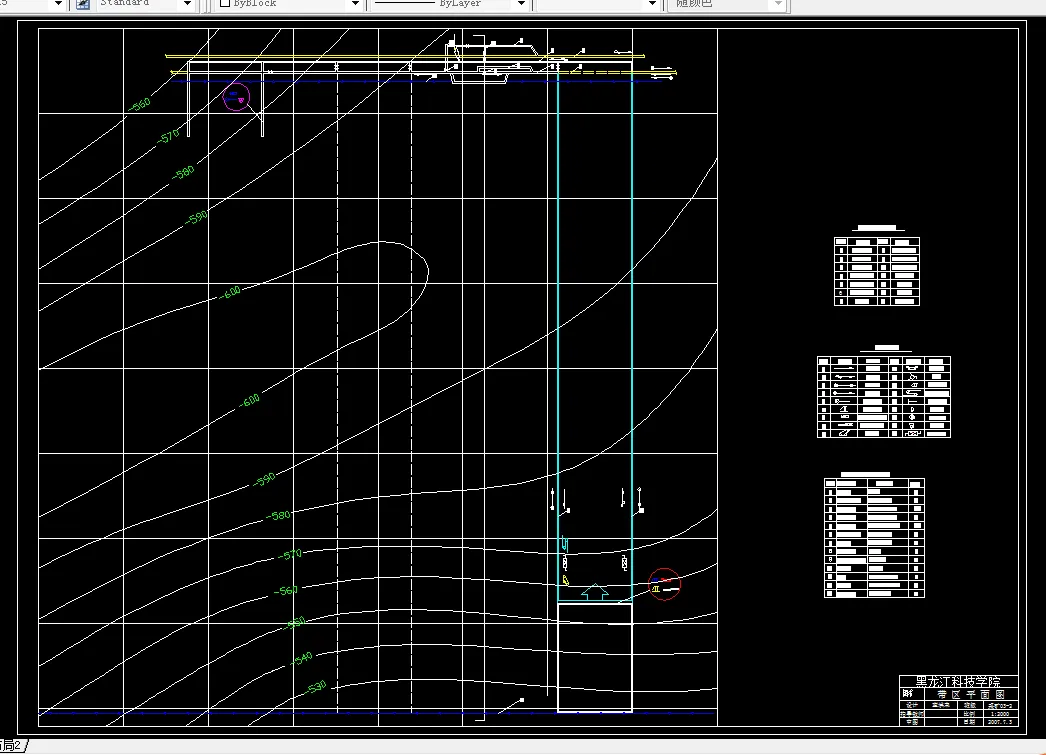Open the ByLayer linetype dropdown

449,4
